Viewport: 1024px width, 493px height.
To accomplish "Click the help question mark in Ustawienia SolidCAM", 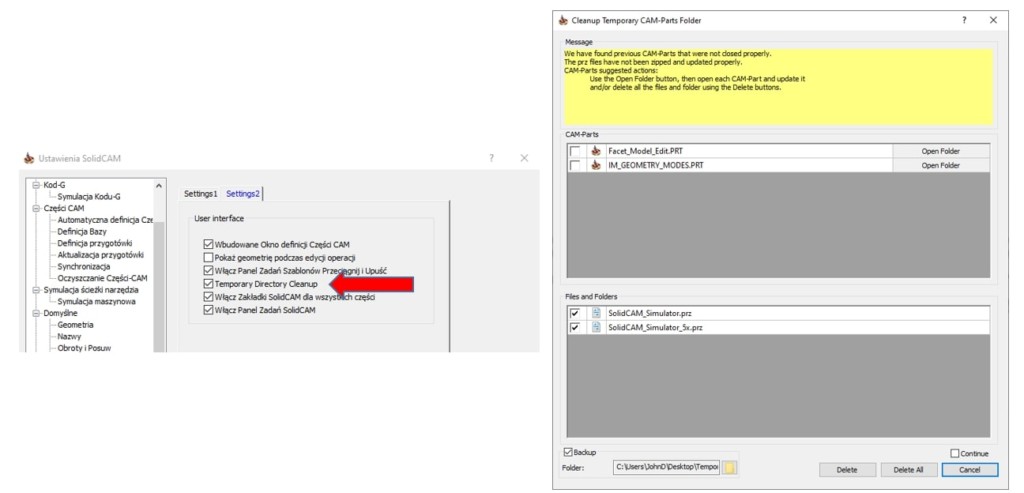I will coord(491,158).
